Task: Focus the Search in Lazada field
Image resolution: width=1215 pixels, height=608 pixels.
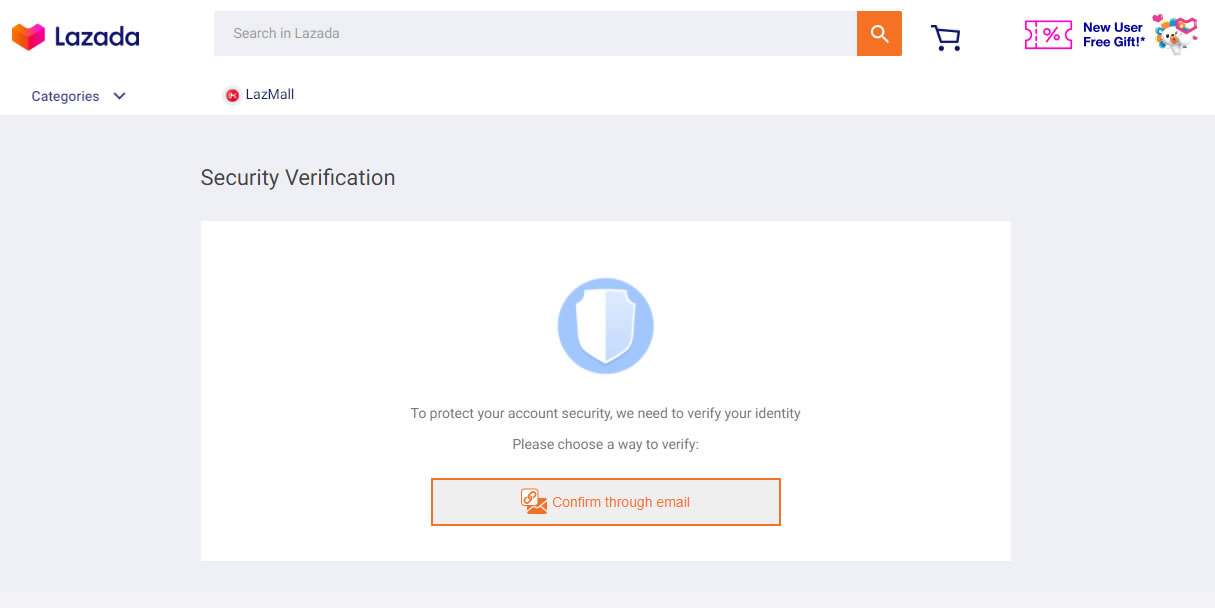Action: (x=535, y=34)
